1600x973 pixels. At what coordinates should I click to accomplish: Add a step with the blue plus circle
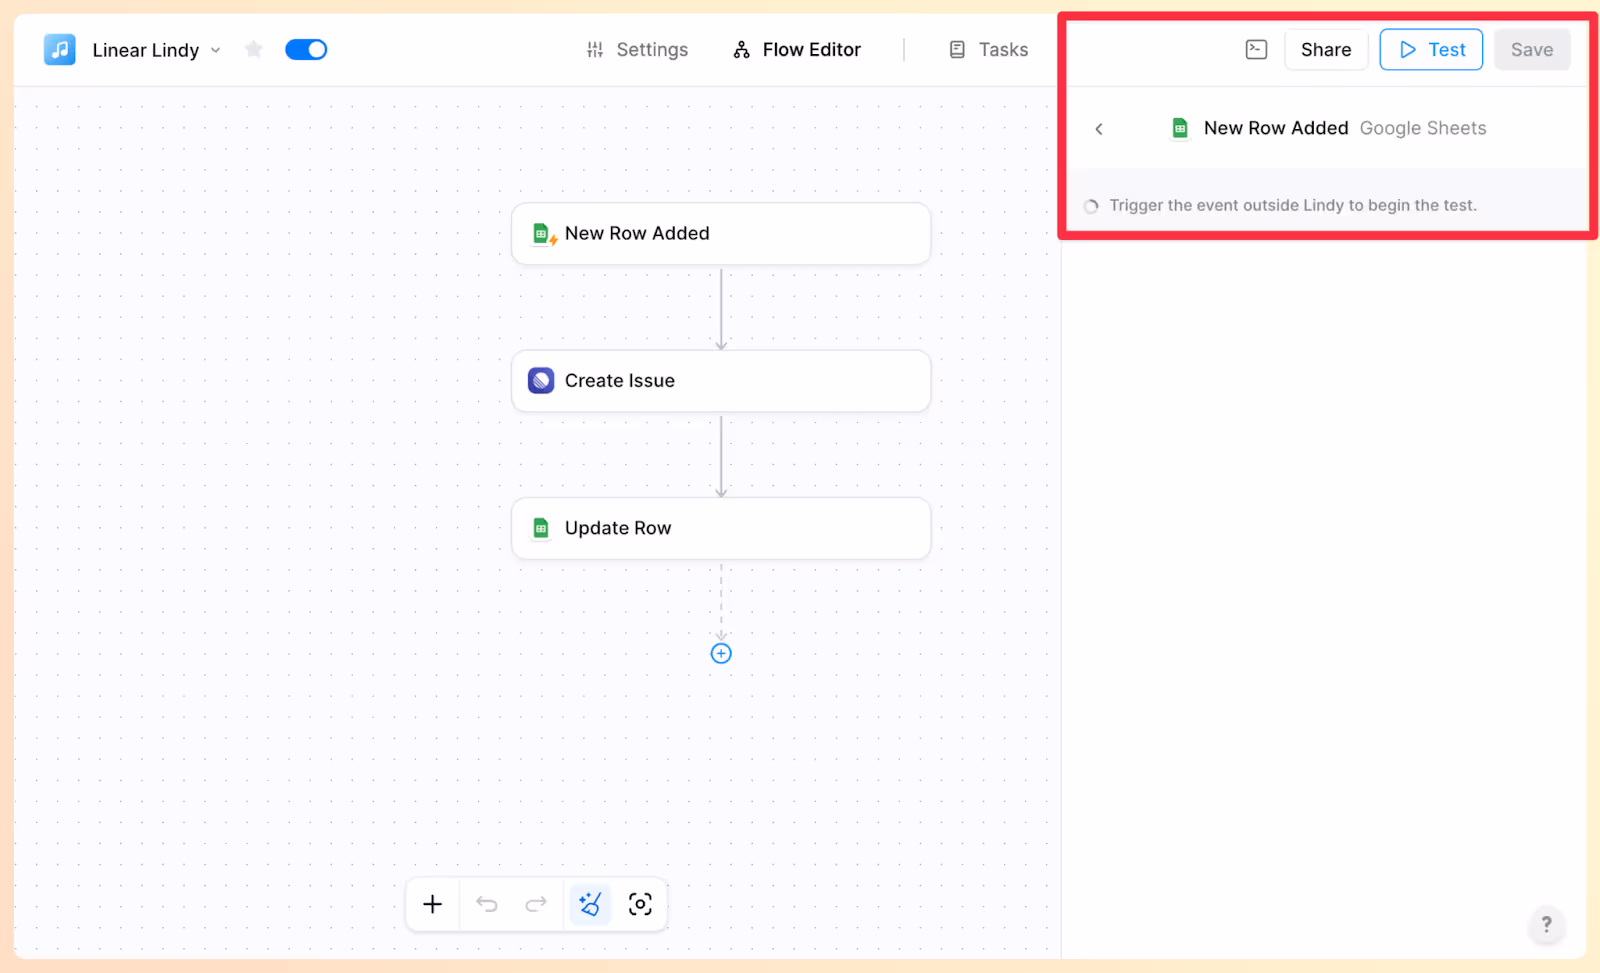tap(721, 653)
